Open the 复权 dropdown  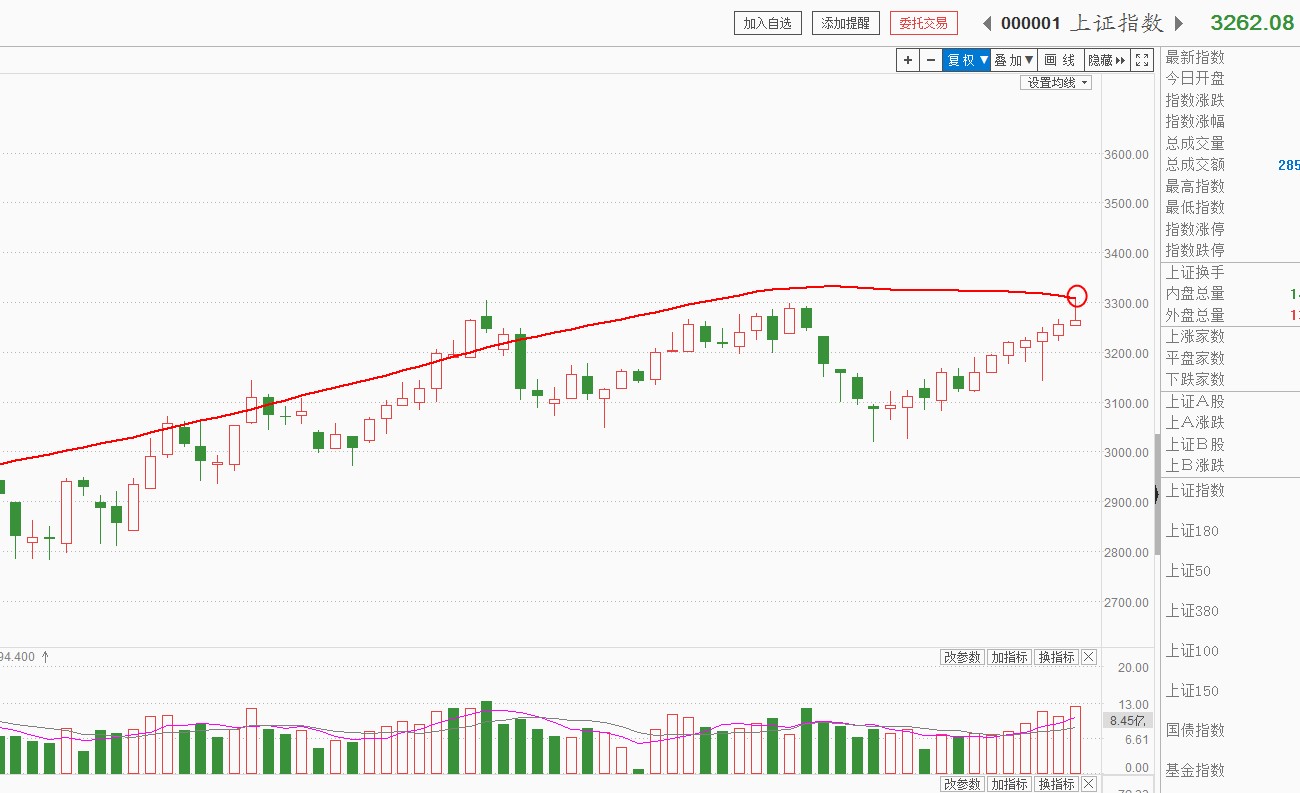click(966, 60)
